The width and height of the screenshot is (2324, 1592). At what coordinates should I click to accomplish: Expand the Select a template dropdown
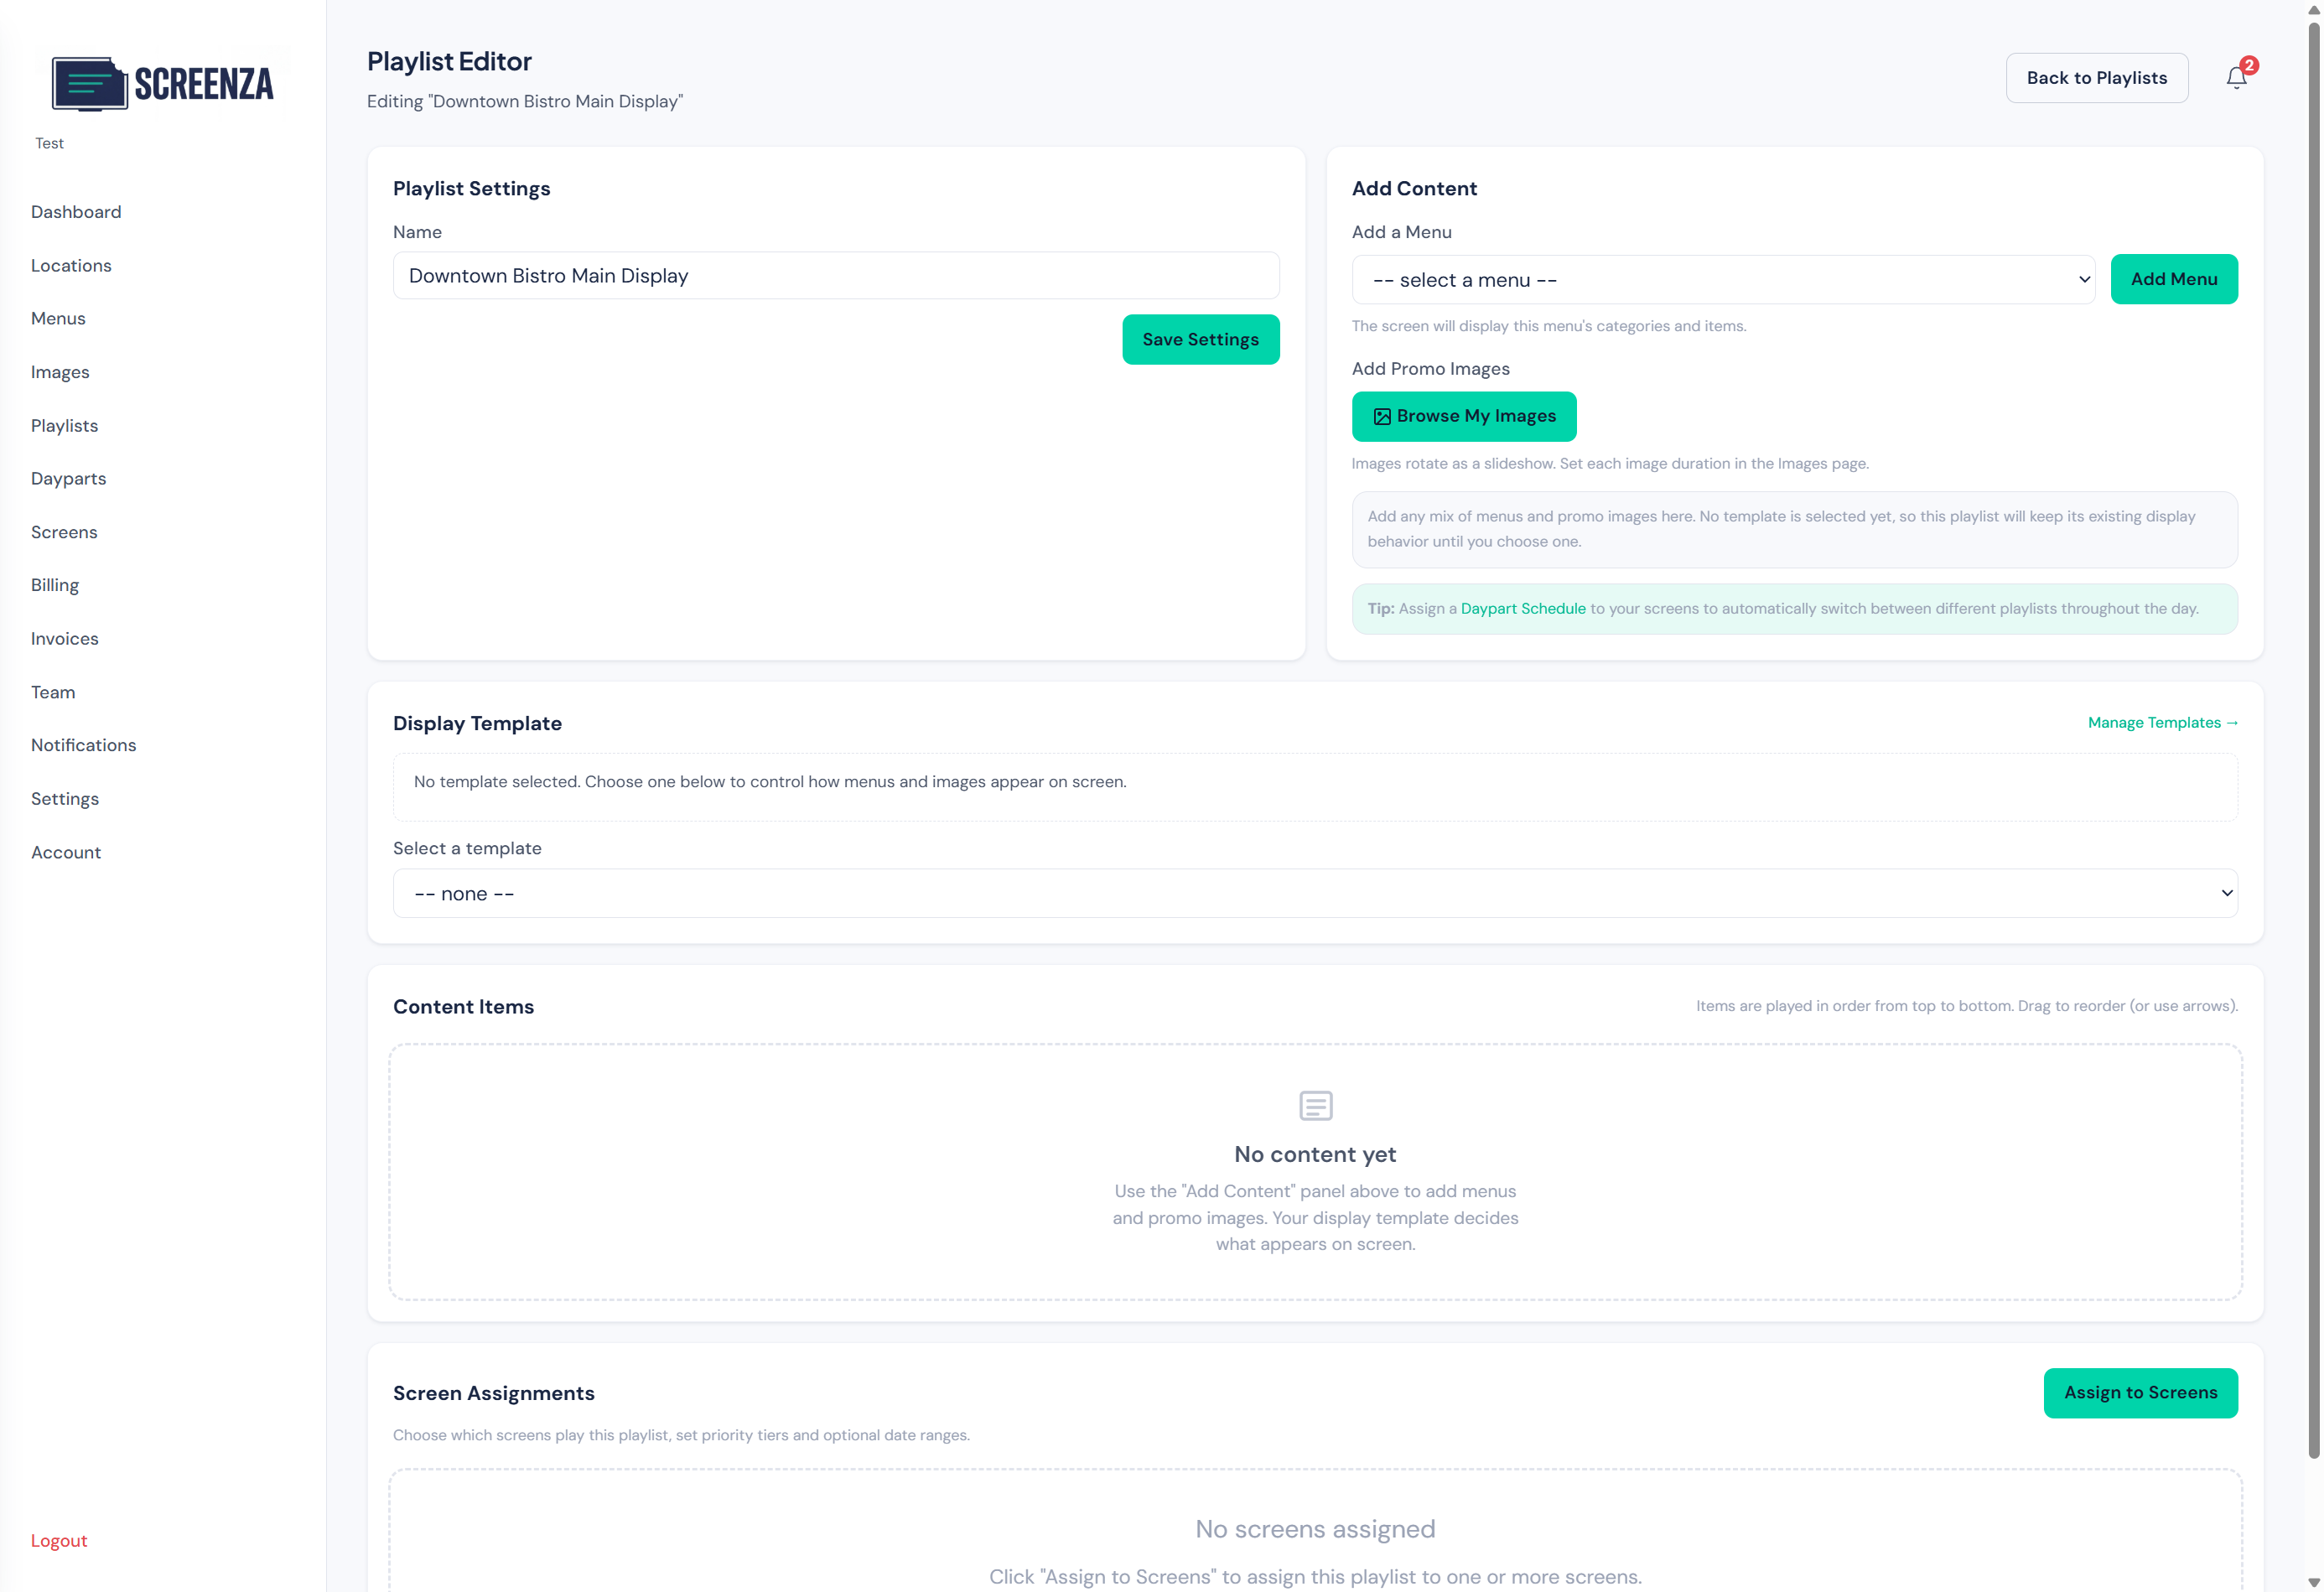point(1314,893)
